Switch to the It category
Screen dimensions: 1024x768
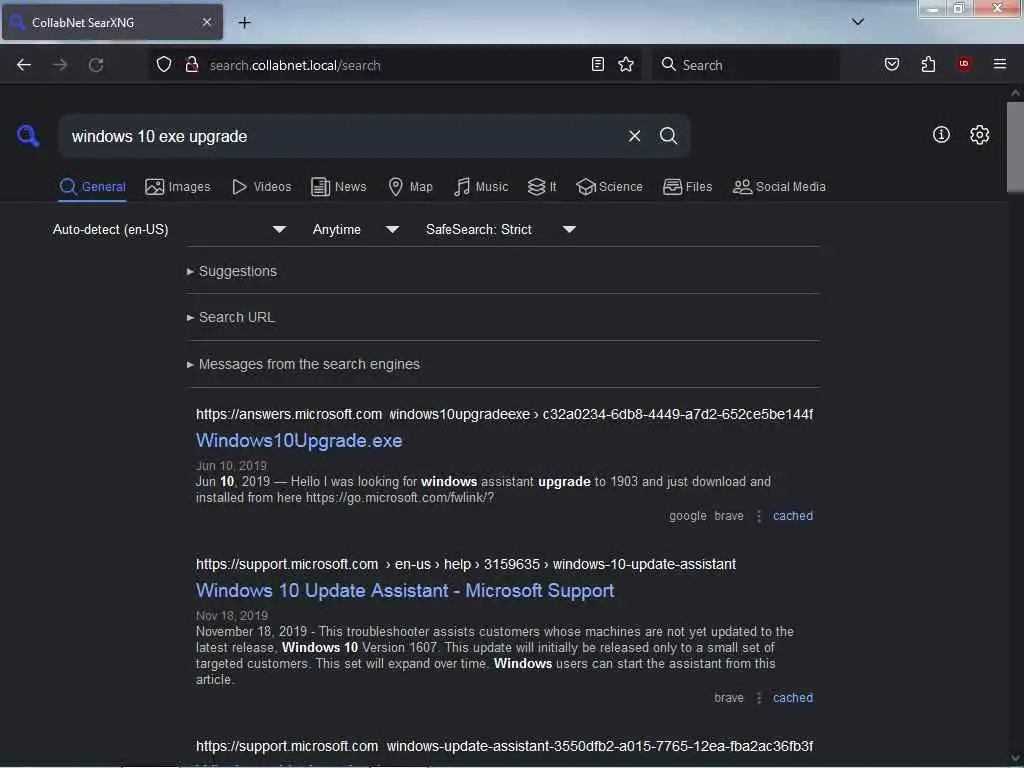tap(542, 187)
